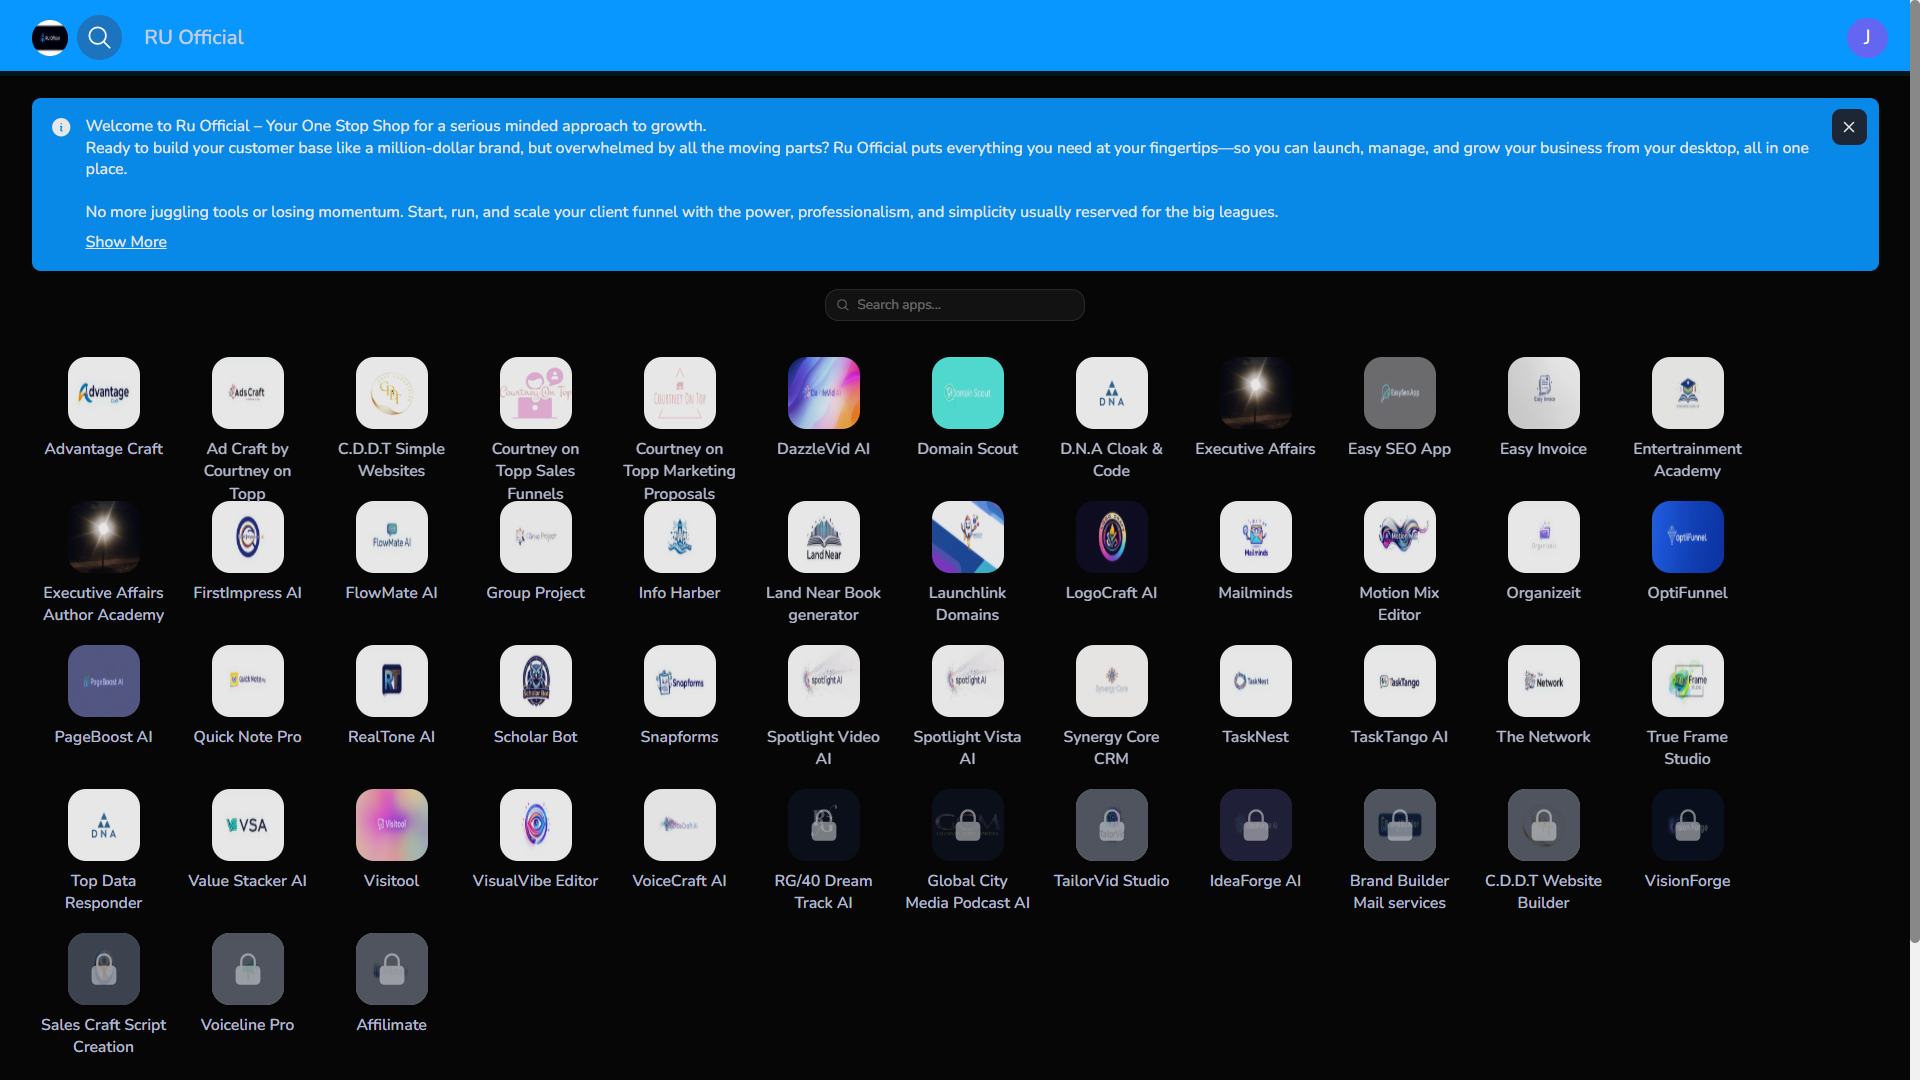Open the DazzleVid AI app icon

(823, 393)
